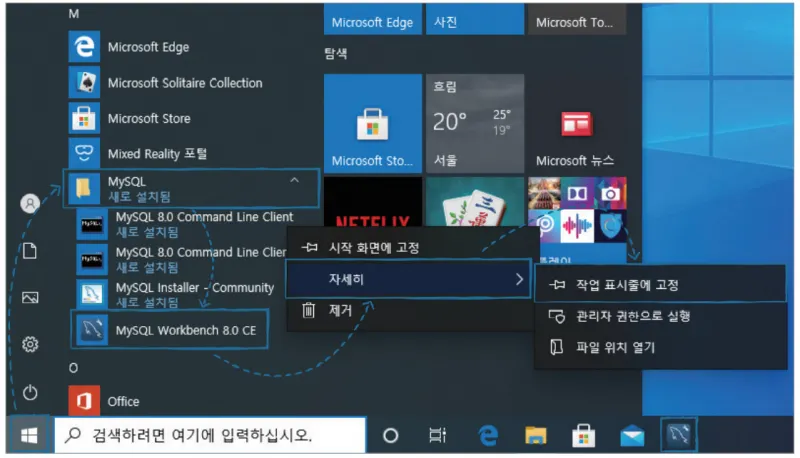This screenshot has width=800, height=458.
Task: Click the M letter section header
Action: click(74, 14)
